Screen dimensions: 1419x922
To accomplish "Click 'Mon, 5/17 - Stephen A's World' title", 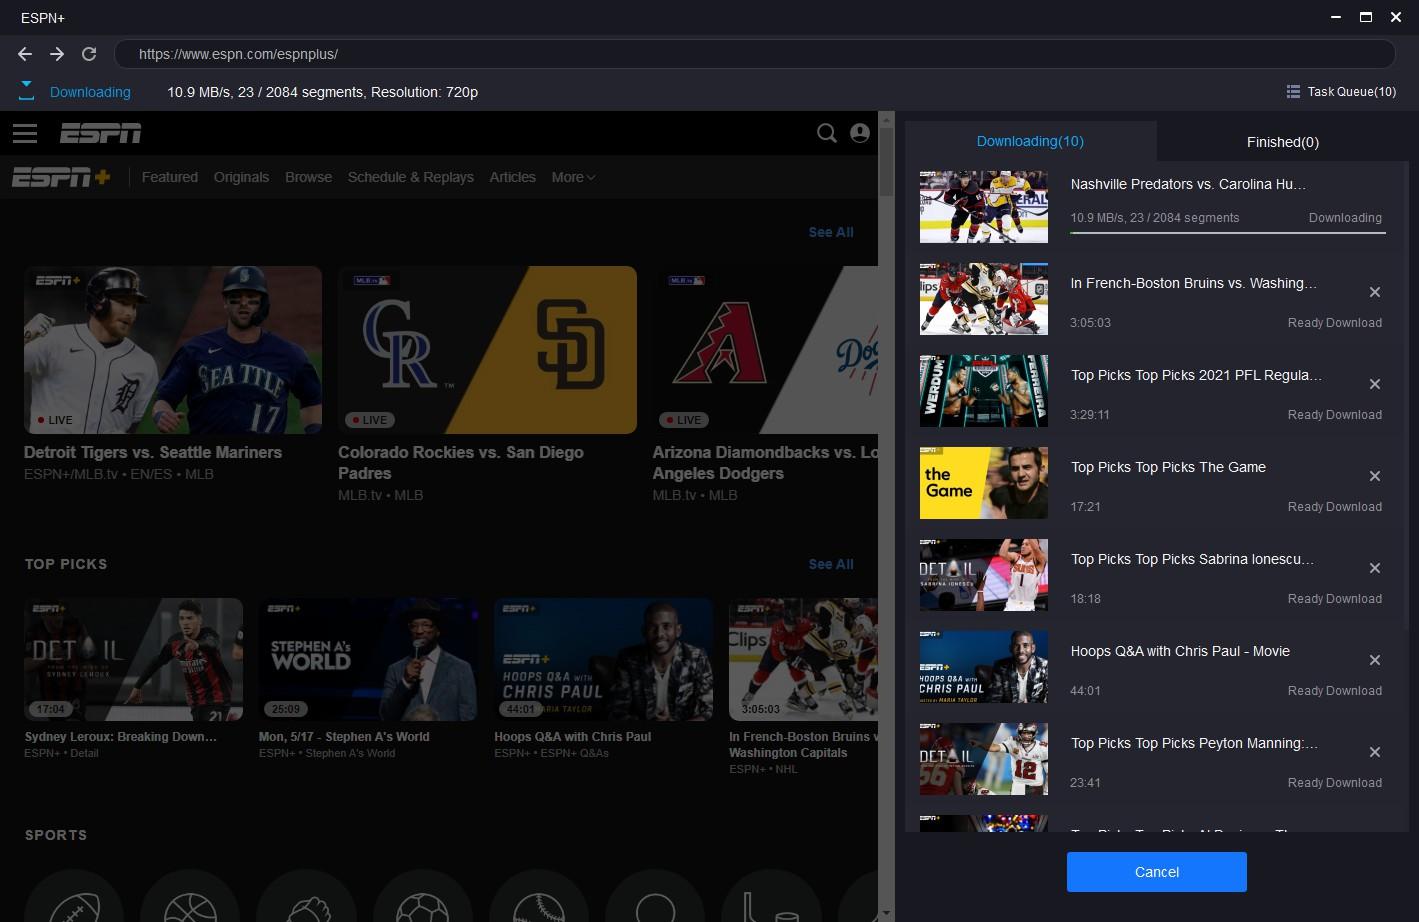I will pyautogui.click(x=344, y=737).
